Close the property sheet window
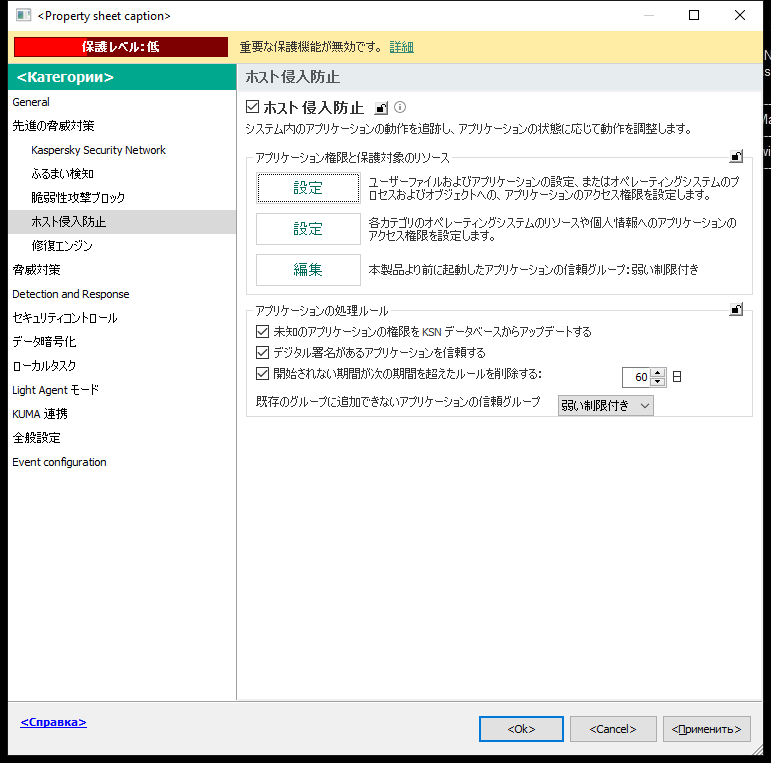Image resolution: width=771 pixels, height=763 pixels. pyautogui.click(x=740, y=15)
